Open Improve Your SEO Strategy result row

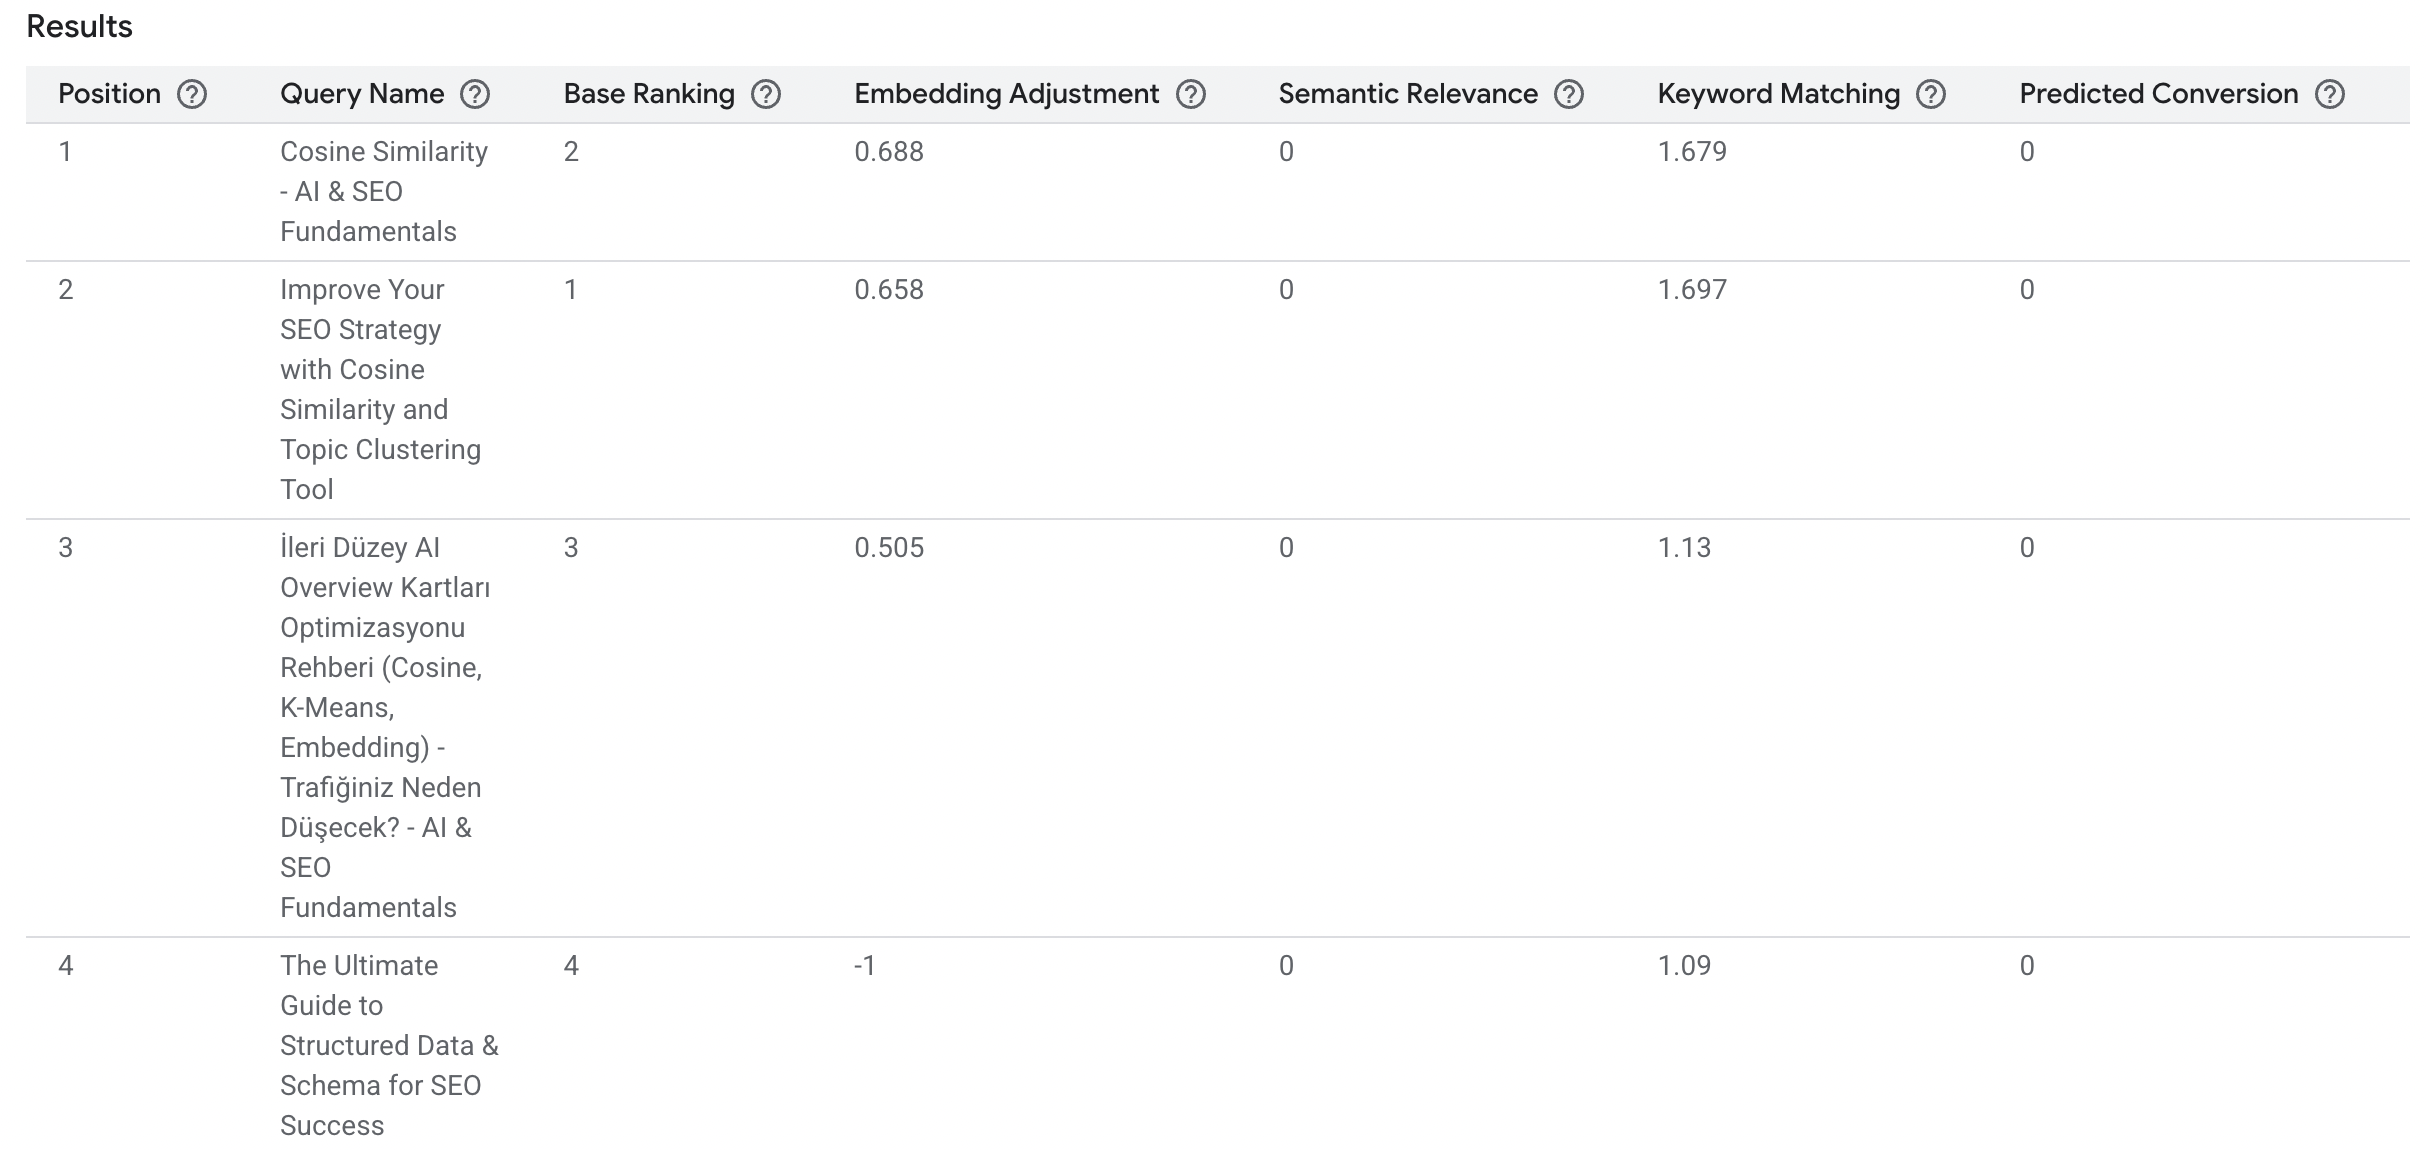(x=380, y=389)
